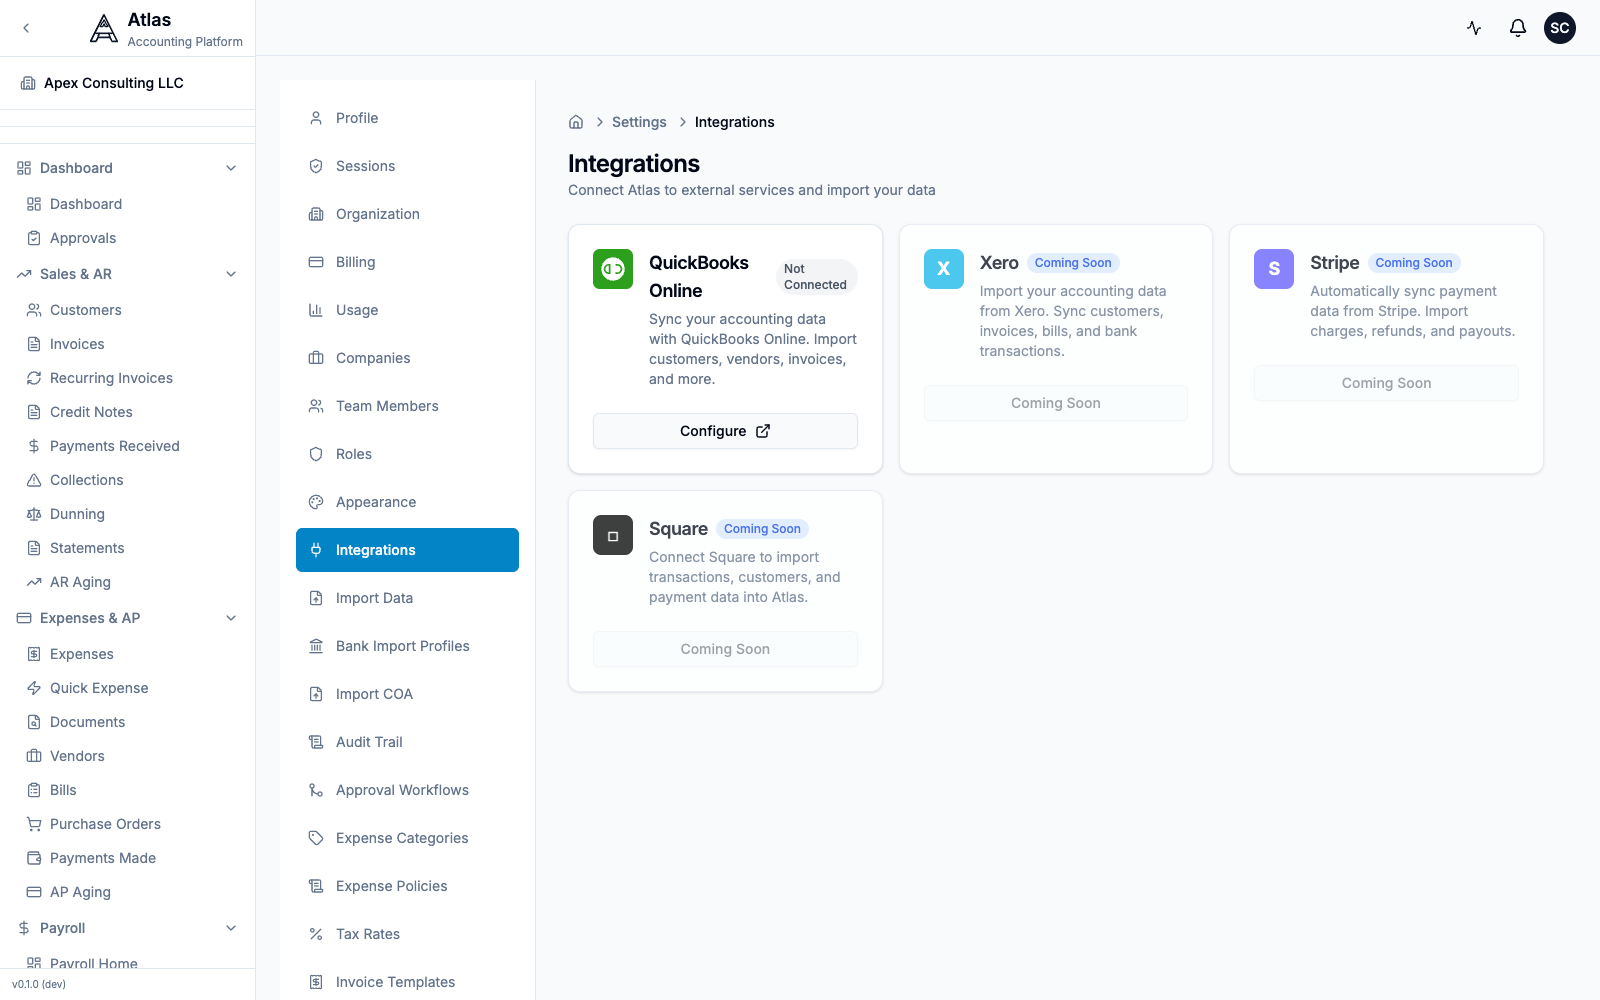This screenshot has height=1000, width=1600.
Task: Select the Integrations settings item
Action: tap(407, 550)
